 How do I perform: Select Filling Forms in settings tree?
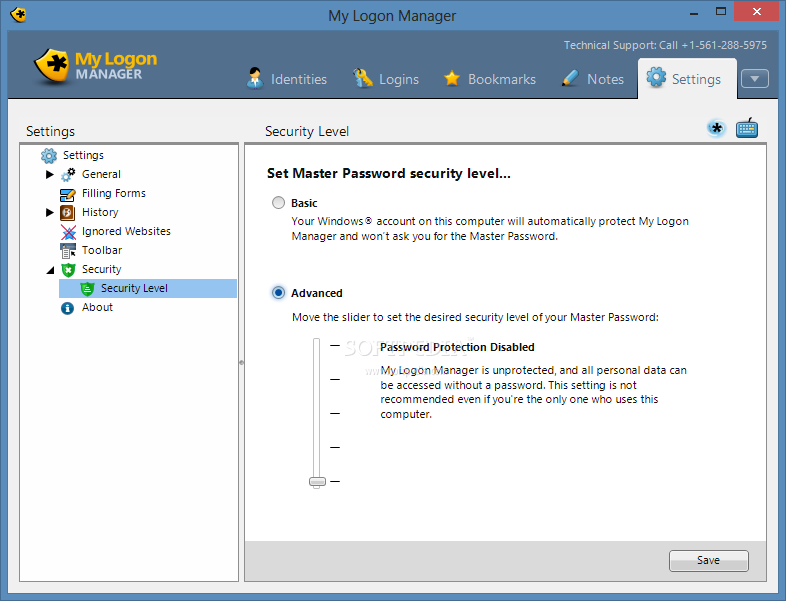(114, 193)
